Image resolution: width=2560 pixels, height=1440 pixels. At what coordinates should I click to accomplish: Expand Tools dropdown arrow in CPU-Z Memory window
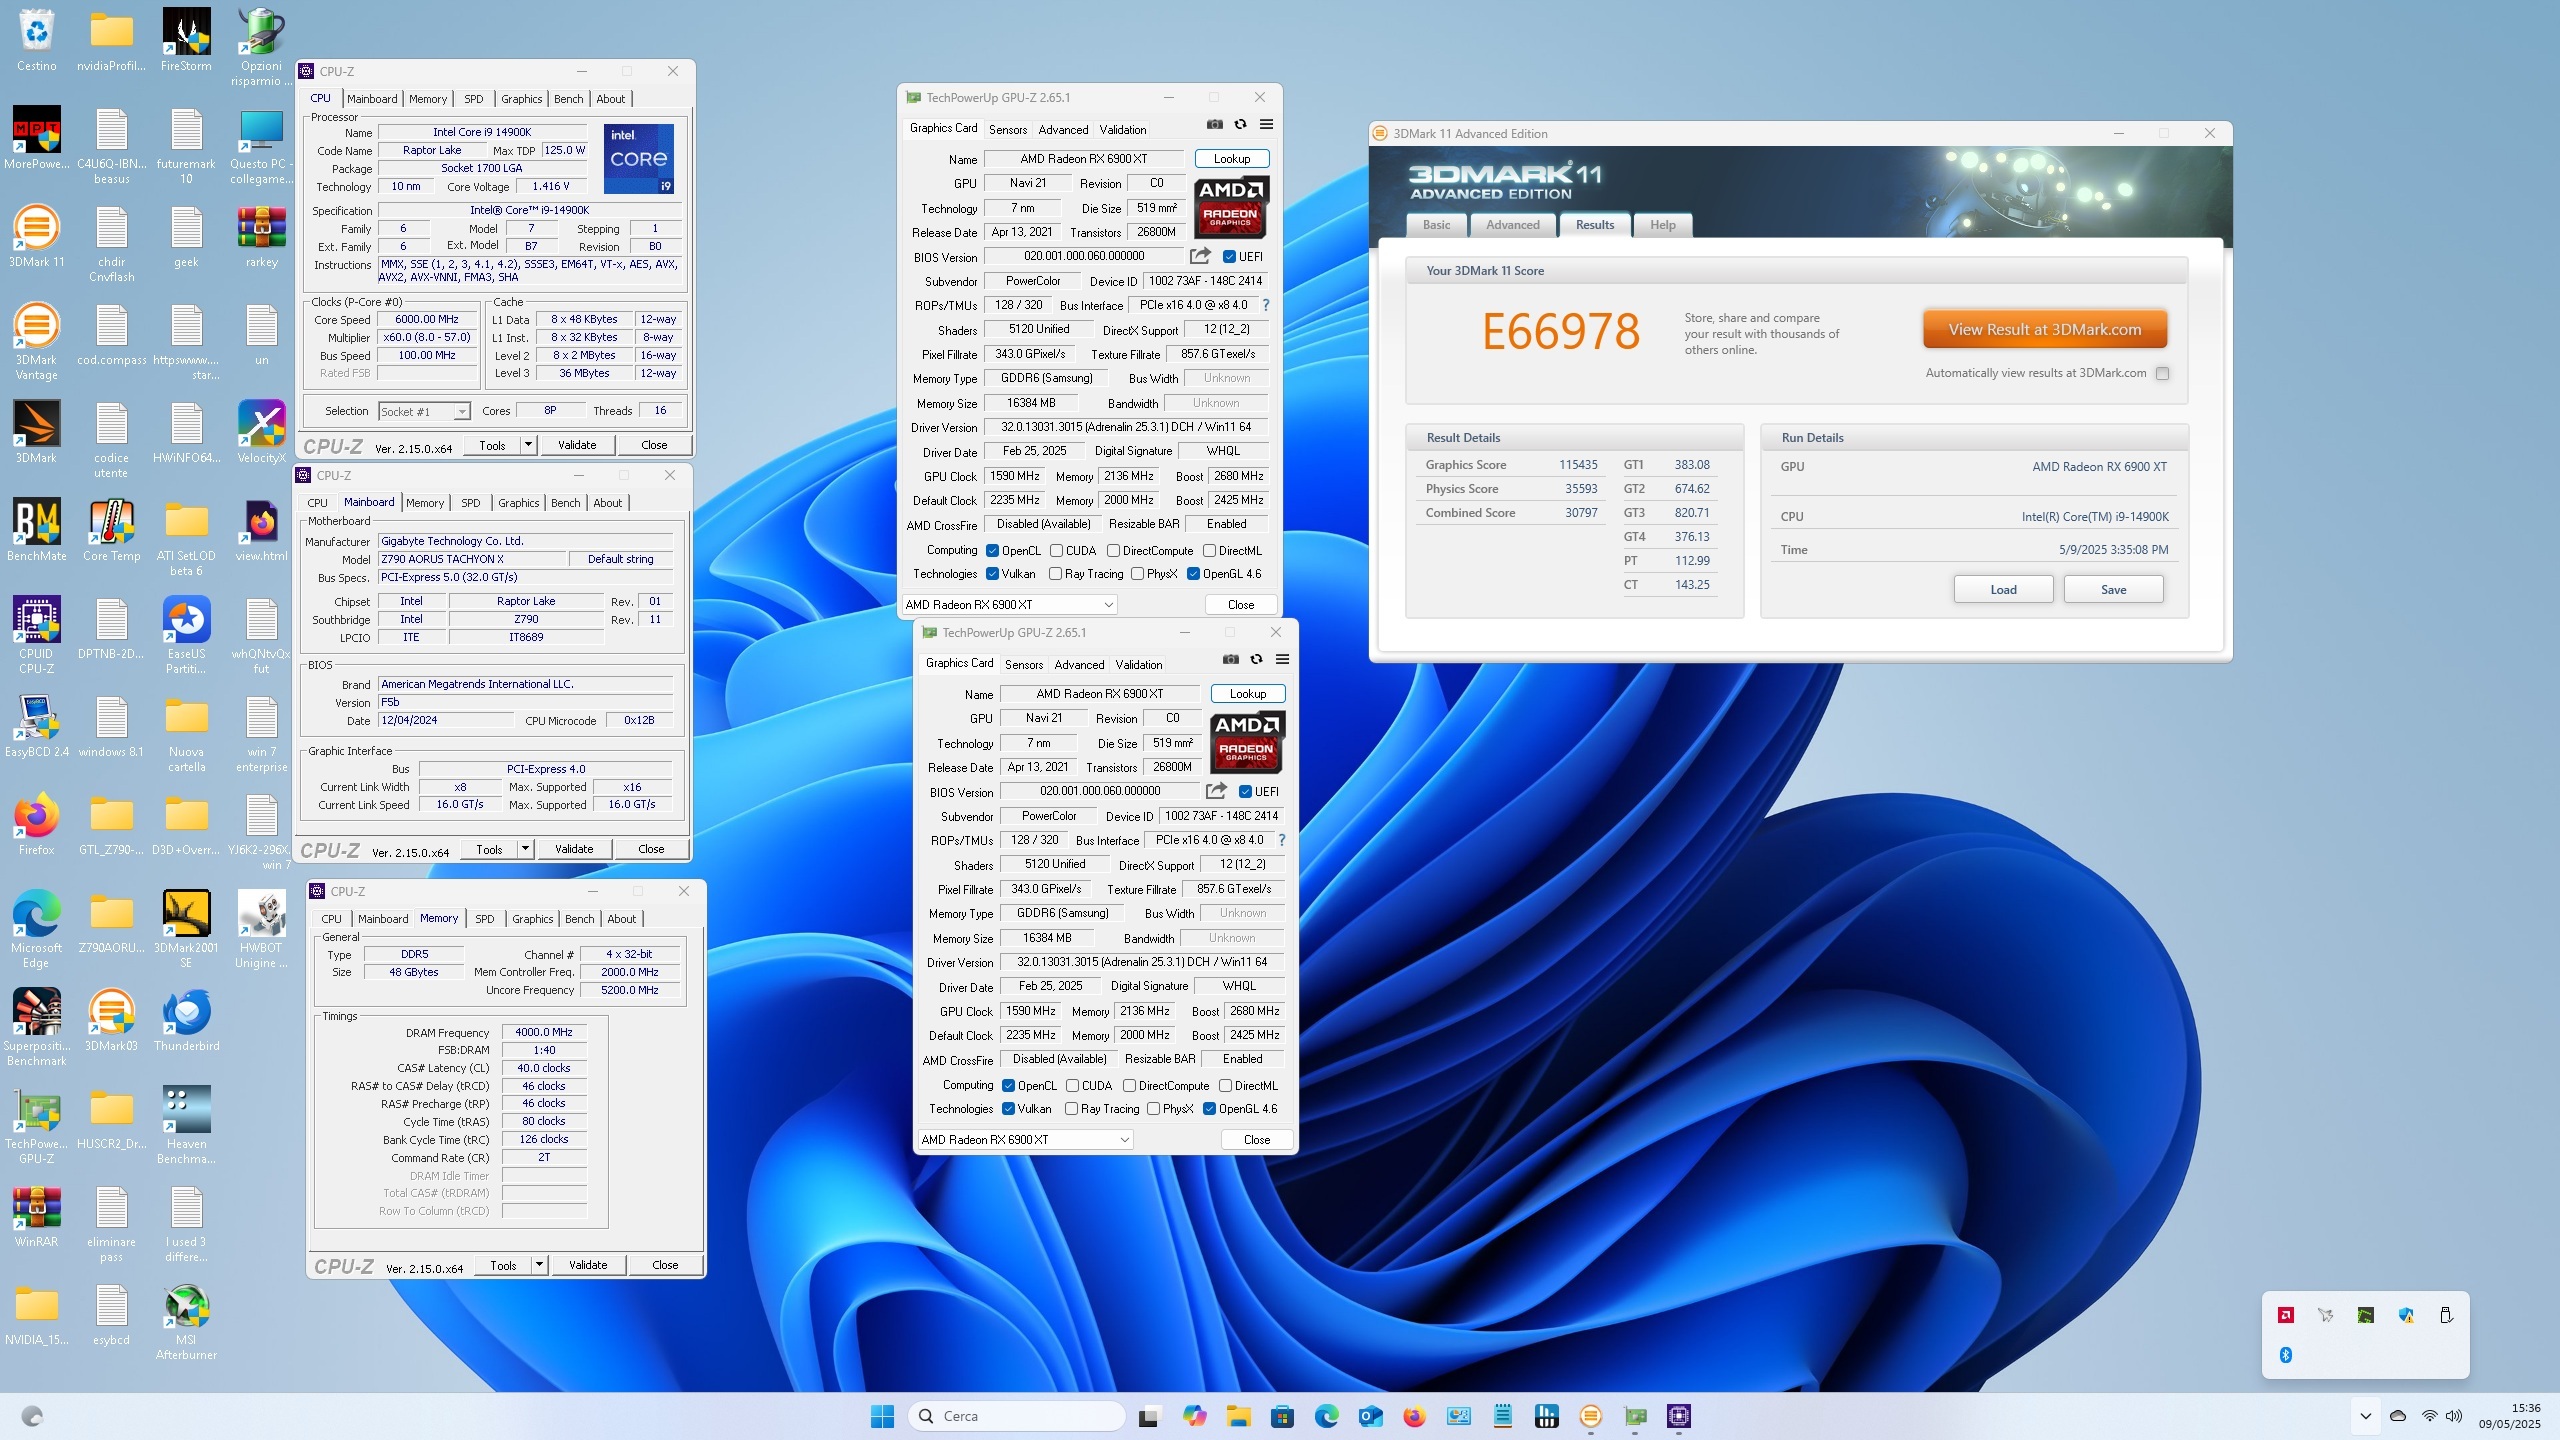pyautogui.click(x=539, y=1264)
